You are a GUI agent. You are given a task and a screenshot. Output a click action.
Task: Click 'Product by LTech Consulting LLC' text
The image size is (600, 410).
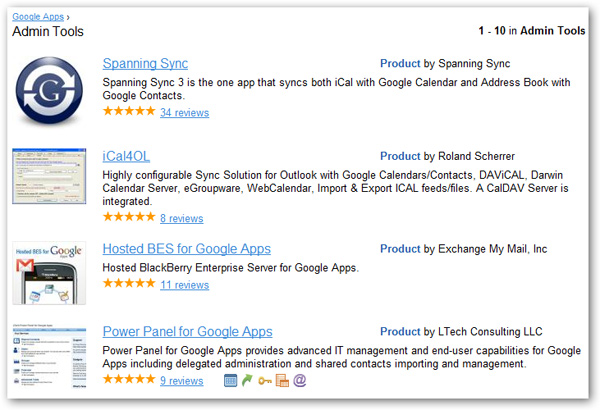tap(461, 332)
